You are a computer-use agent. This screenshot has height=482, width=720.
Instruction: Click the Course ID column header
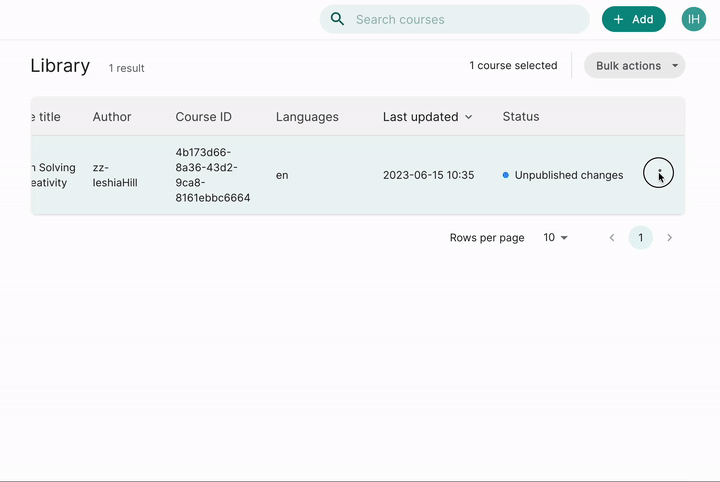tap(203, 117)
